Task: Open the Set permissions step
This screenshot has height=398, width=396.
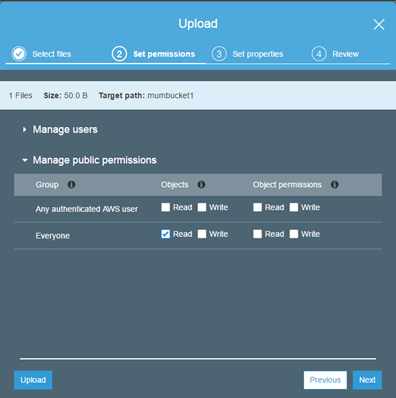Action: (x=164, y=54)
